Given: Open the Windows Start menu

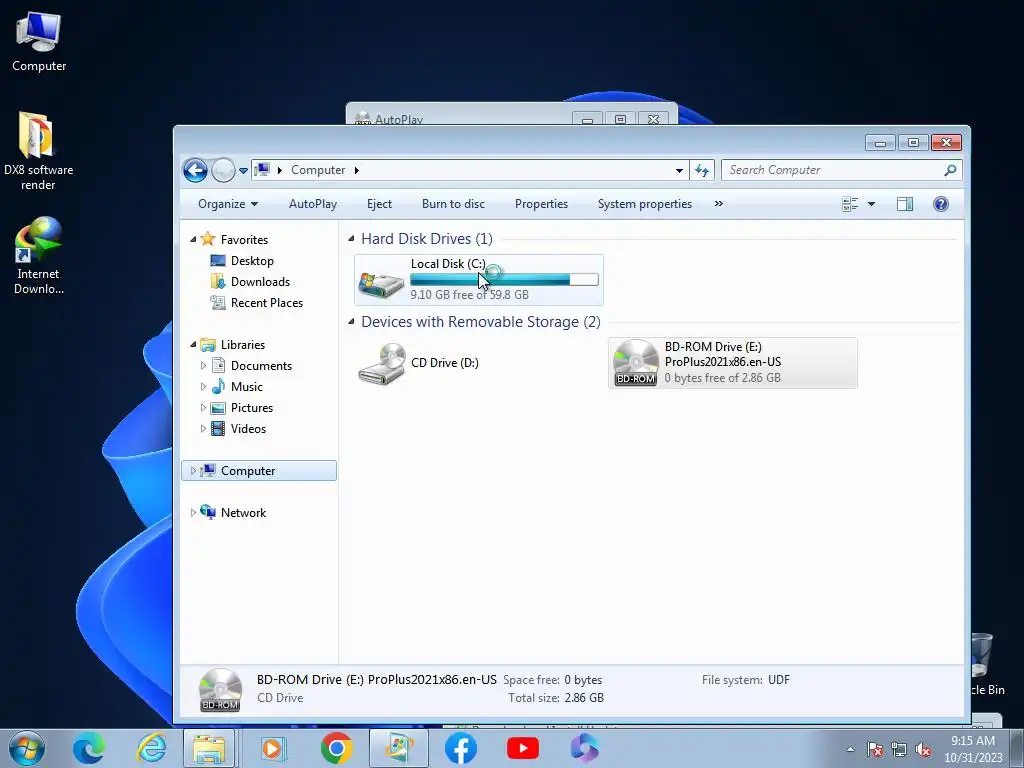Looking at the screenshot, I should click(27, 748).
